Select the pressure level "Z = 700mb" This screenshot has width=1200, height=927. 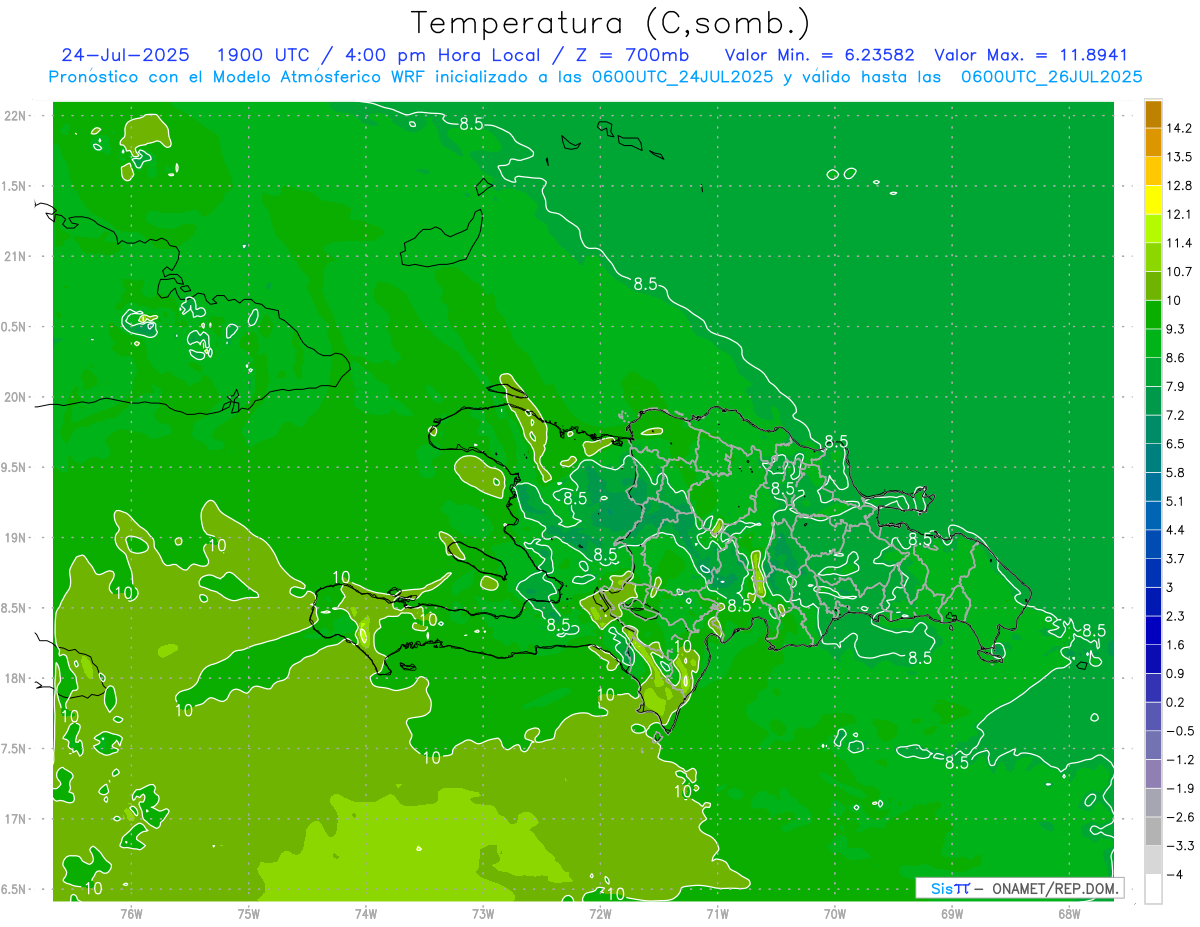631,55
